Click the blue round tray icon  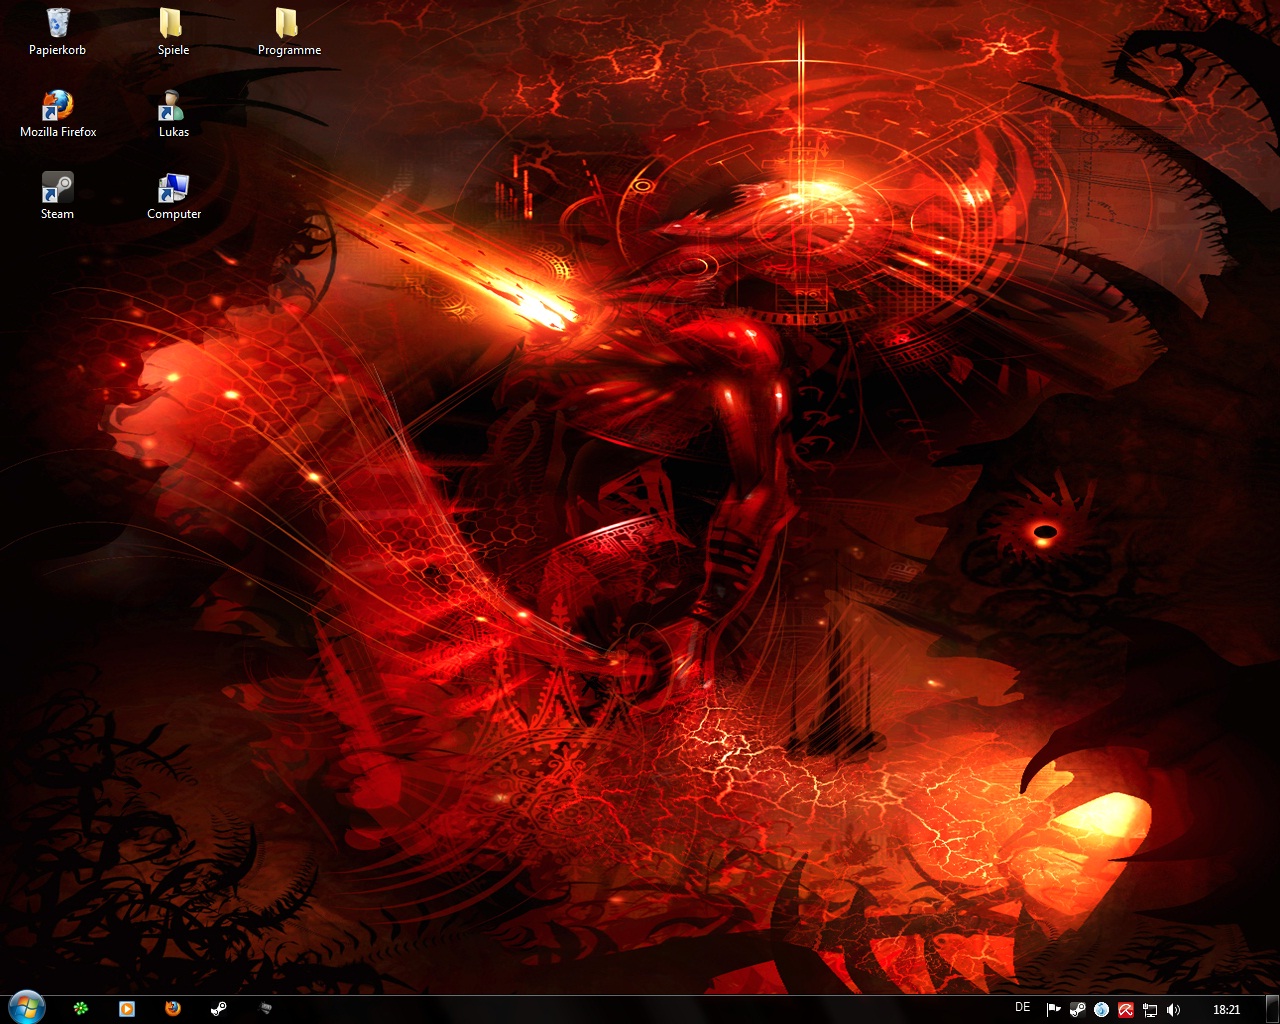pyautogui.click(x=1101, y=1010)
